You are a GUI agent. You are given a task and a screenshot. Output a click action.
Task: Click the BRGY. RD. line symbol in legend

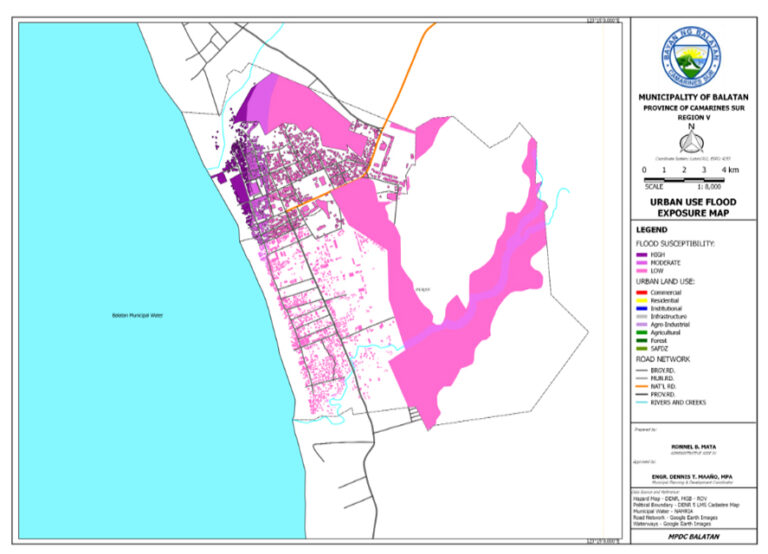(x=642, y=369)
